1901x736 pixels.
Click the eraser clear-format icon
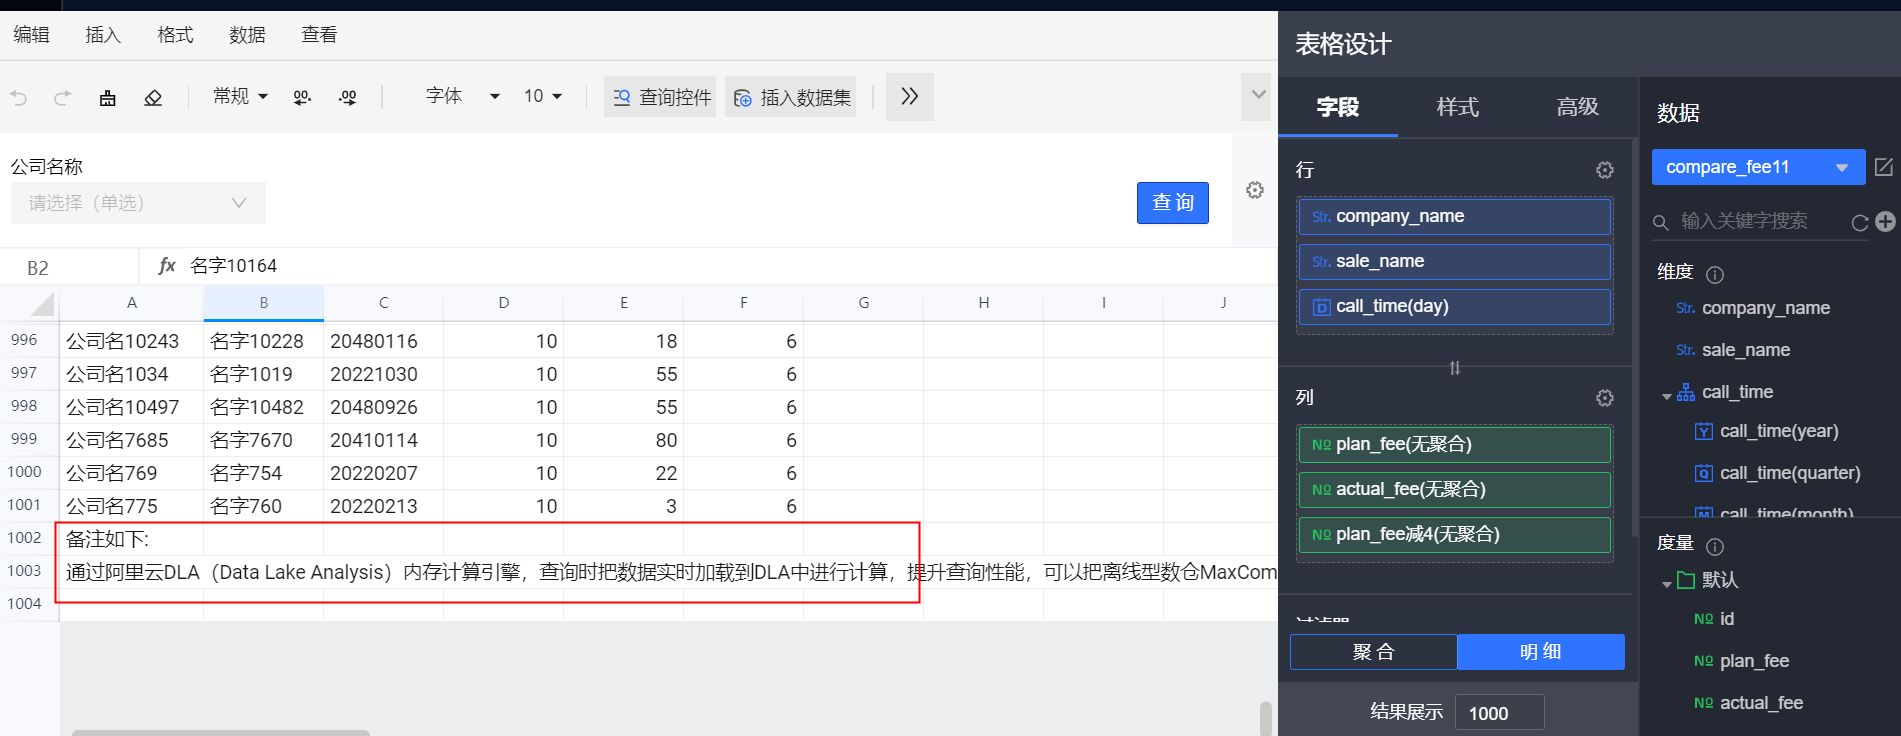tap(153, 97)
